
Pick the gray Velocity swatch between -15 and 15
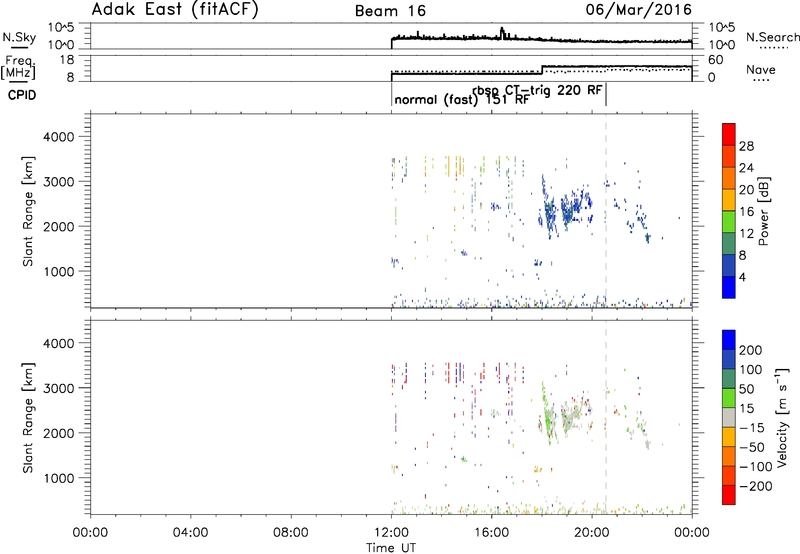click(x=729, y=417)
